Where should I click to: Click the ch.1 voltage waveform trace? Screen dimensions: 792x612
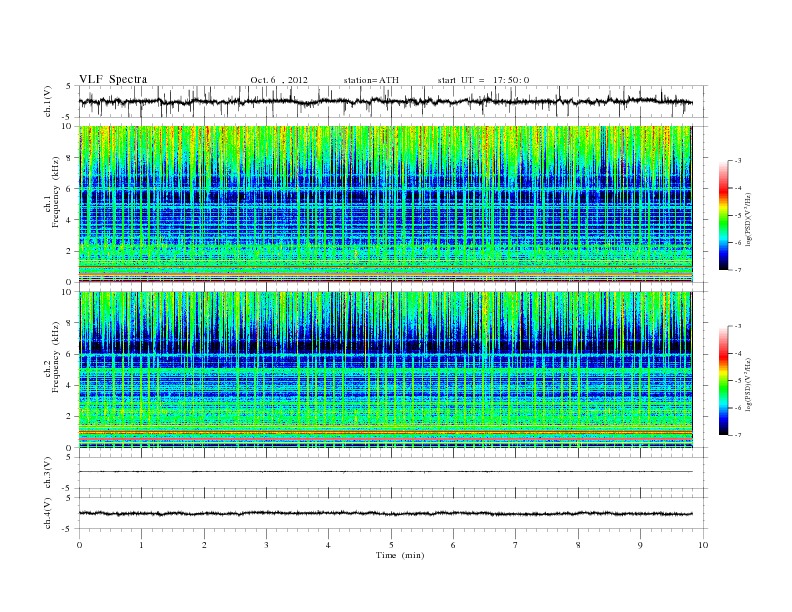385,101
